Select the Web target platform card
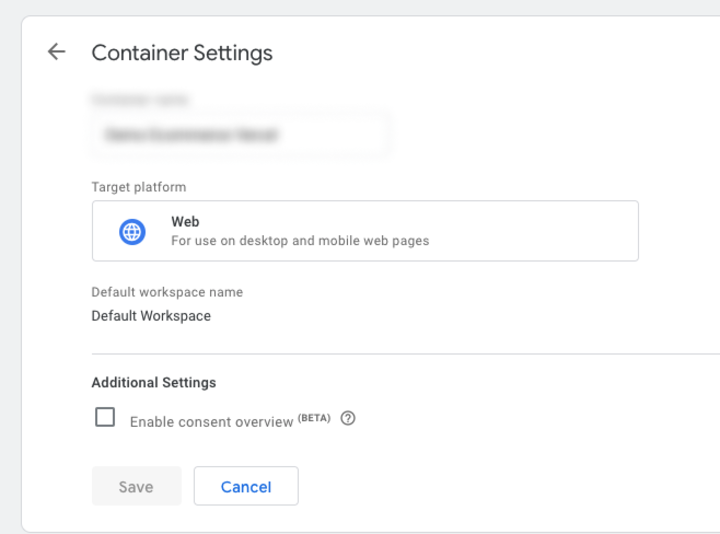This screenshot has height=534, width=720. (365, 231)
